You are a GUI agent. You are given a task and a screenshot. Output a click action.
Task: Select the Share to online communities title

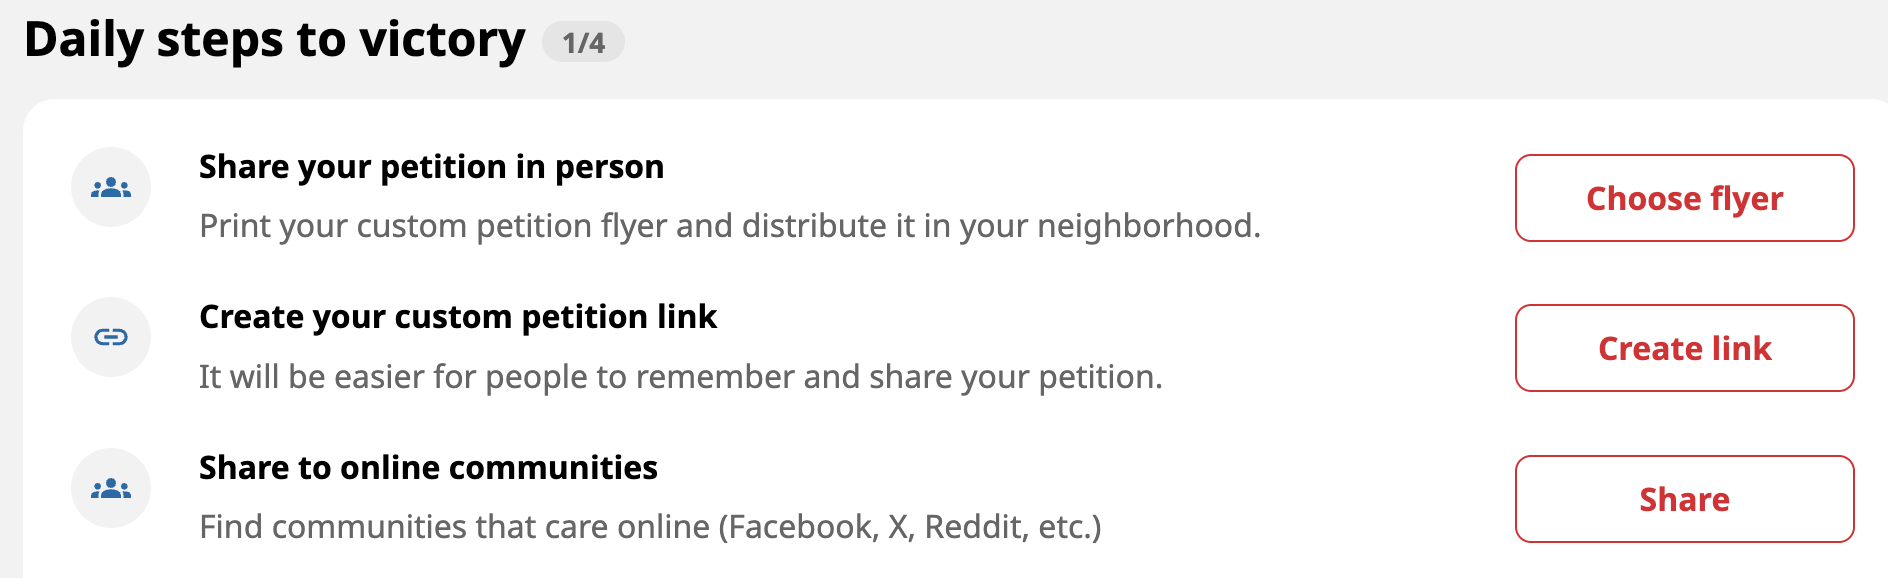pos(428,467)
